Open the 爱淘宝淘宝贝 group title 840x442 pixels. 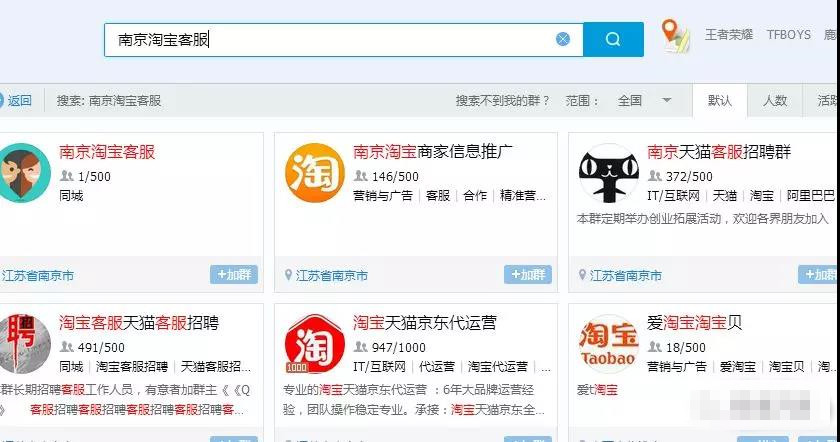tap(695, 323)
